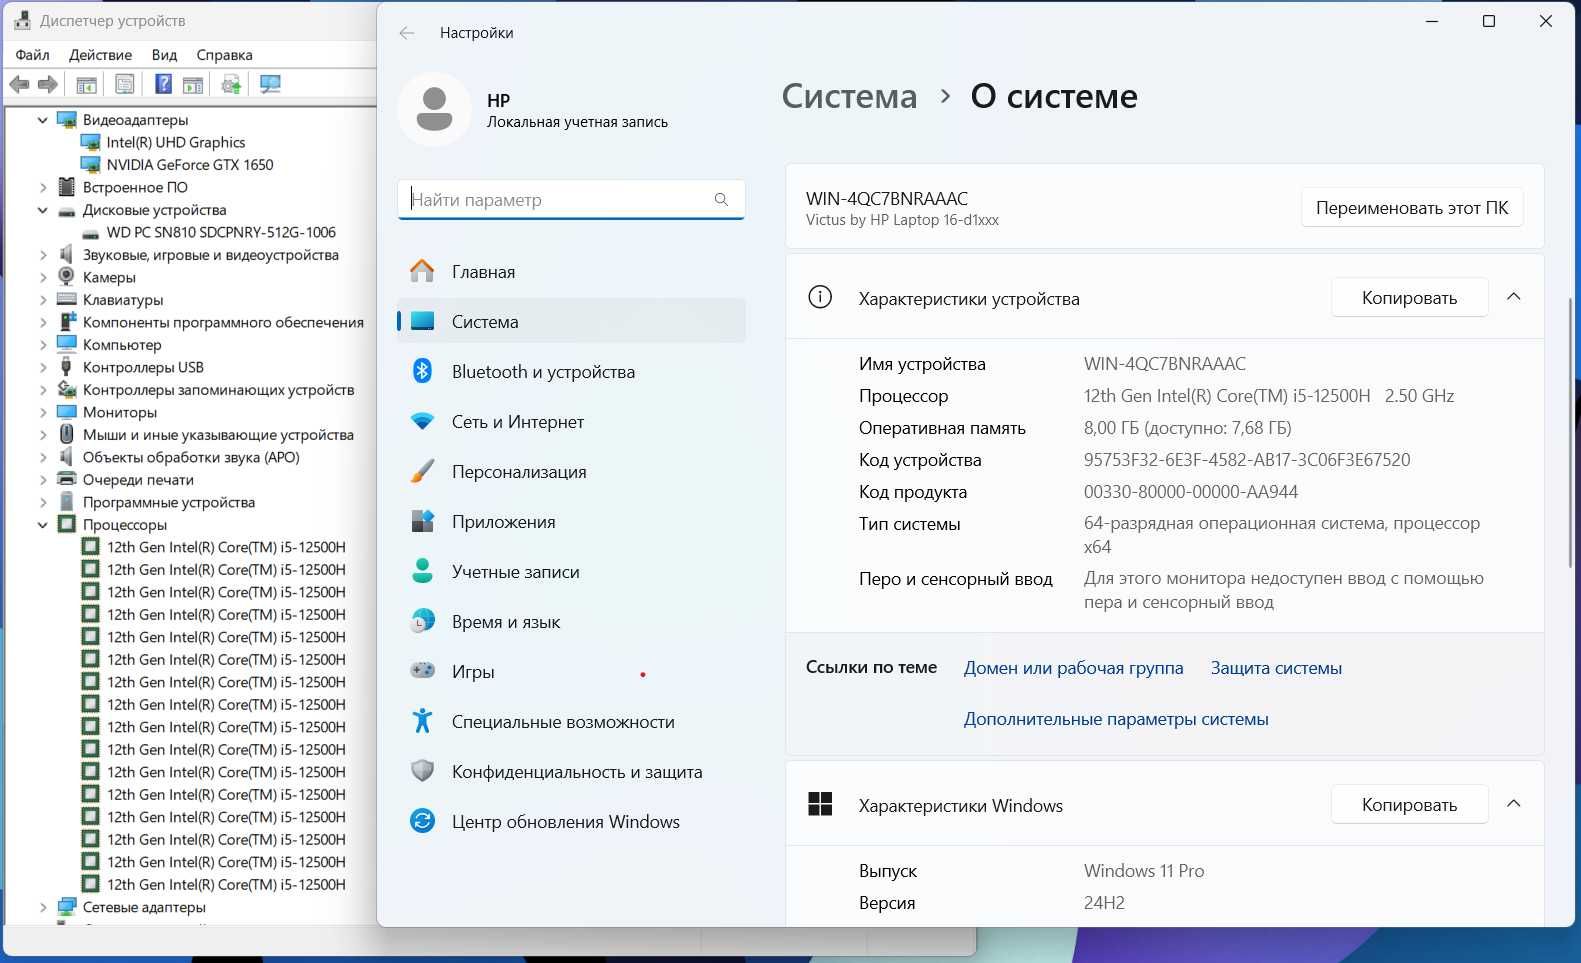Select Объекты обработки звука (APO) node

point(191,457)
